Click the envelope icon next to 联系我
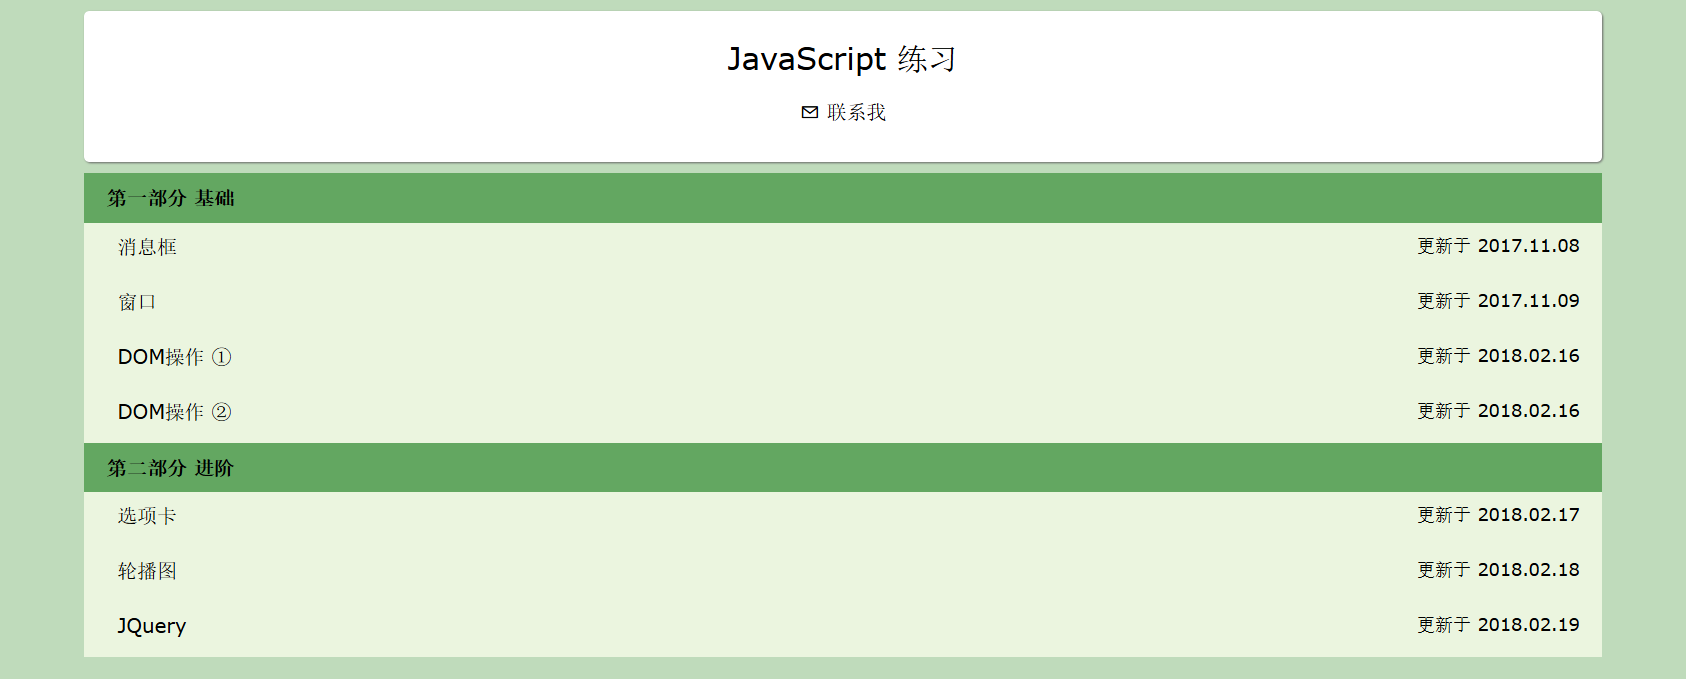Viewport: 1686px width, 679px height. click(x=808, y=112)
